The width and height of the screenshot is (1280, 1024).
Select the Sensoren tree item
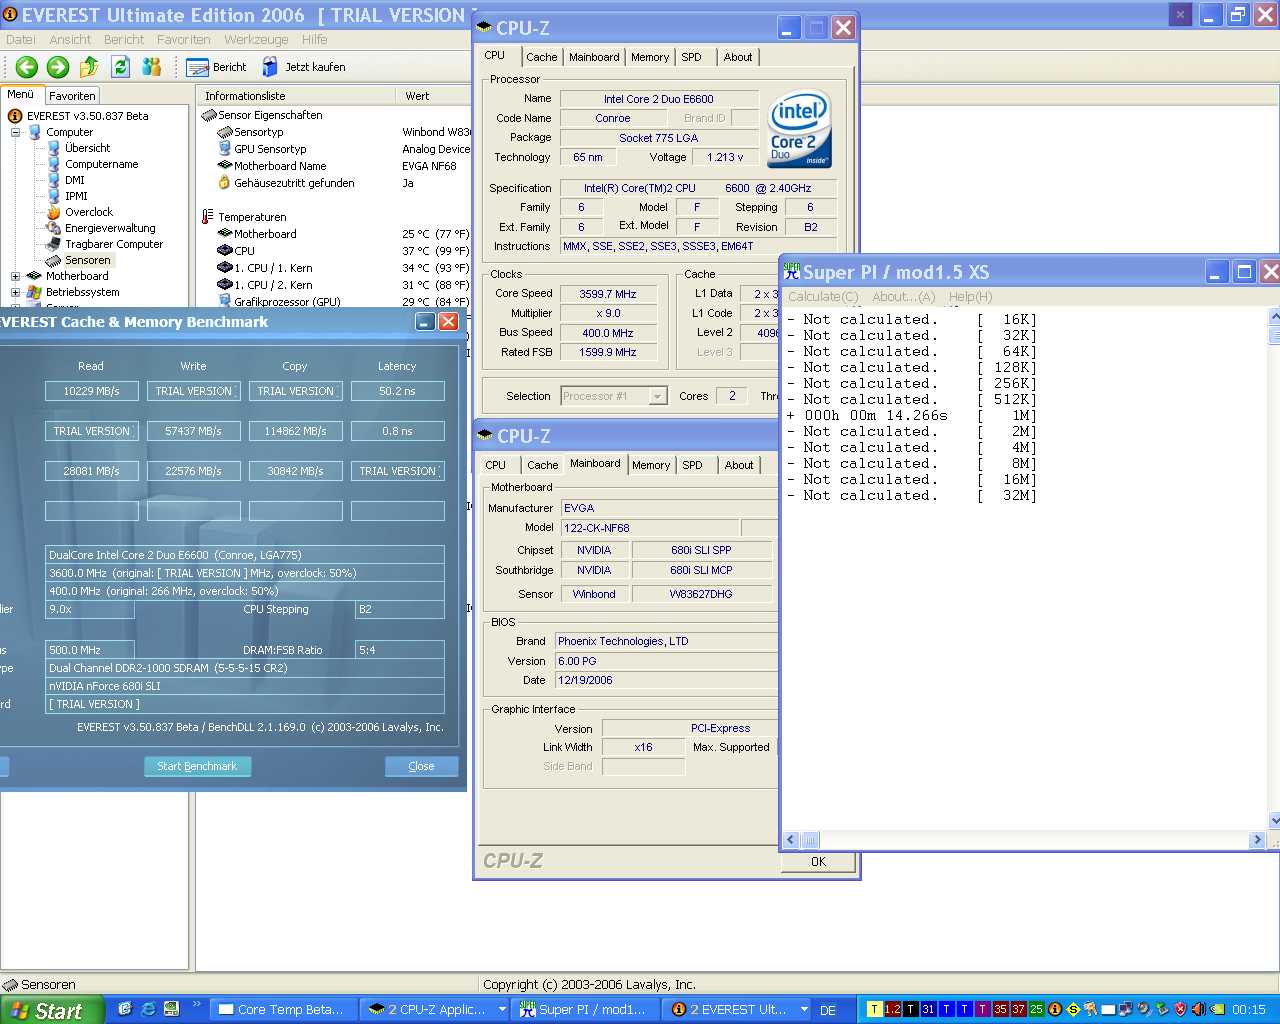(x=87, y=260)
